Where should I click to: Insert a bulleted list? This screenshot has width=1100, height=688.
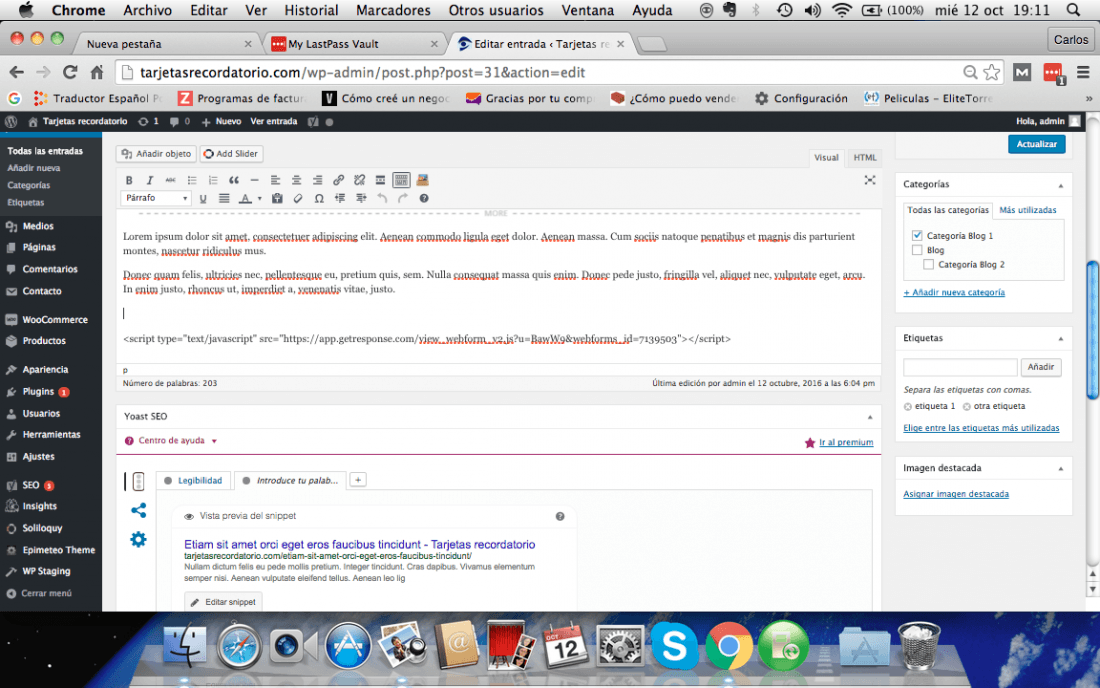point(192,180)
